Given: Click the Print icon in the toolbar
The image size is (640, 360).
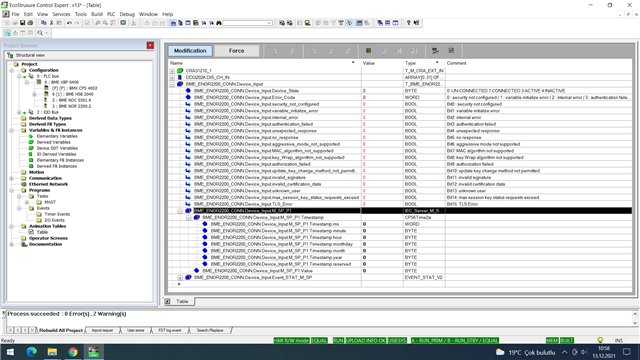Looking at the screenshot, I should [x=30, y=23].
